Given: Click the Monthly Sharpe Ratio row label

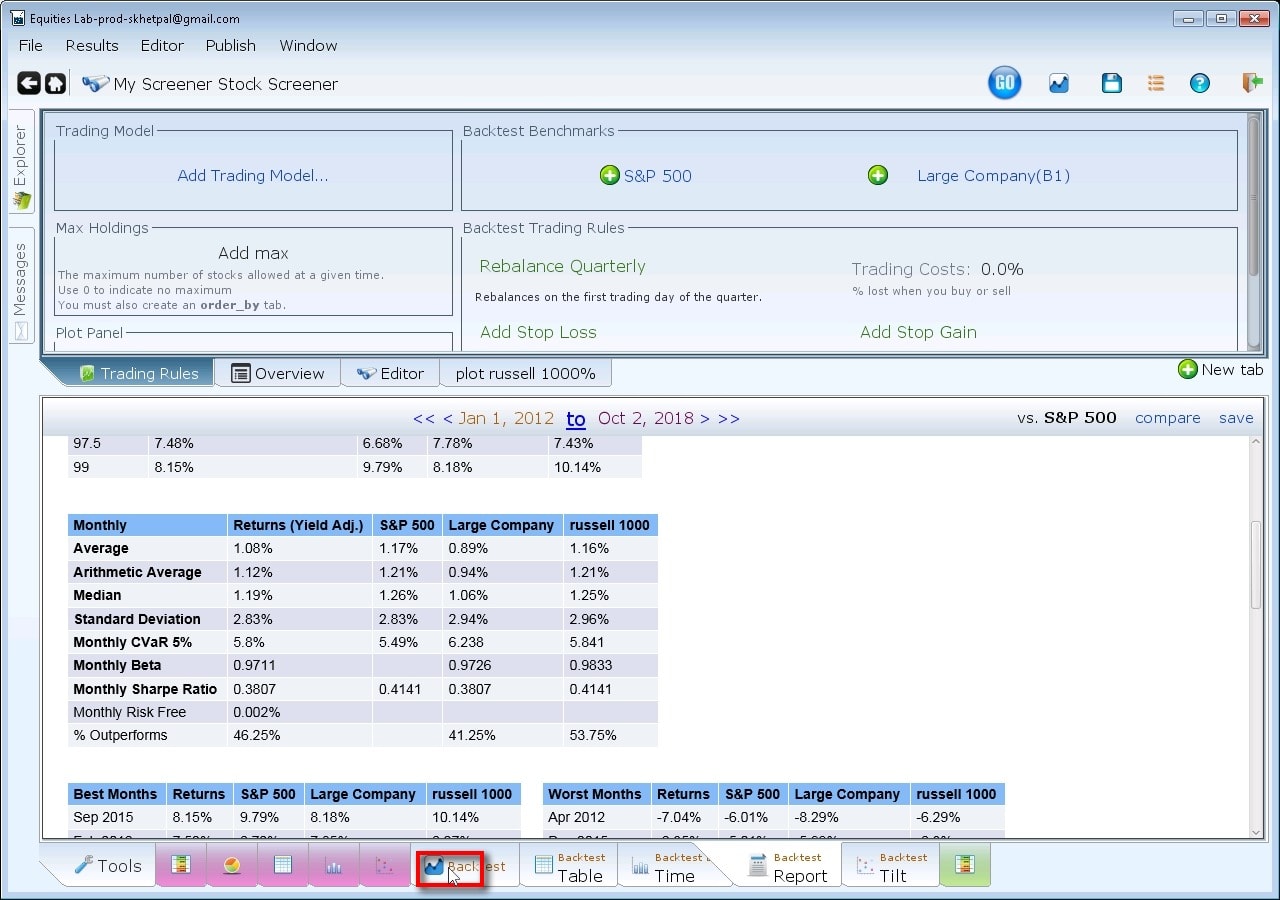Looking at the screenshot, I should coord(145,689).
